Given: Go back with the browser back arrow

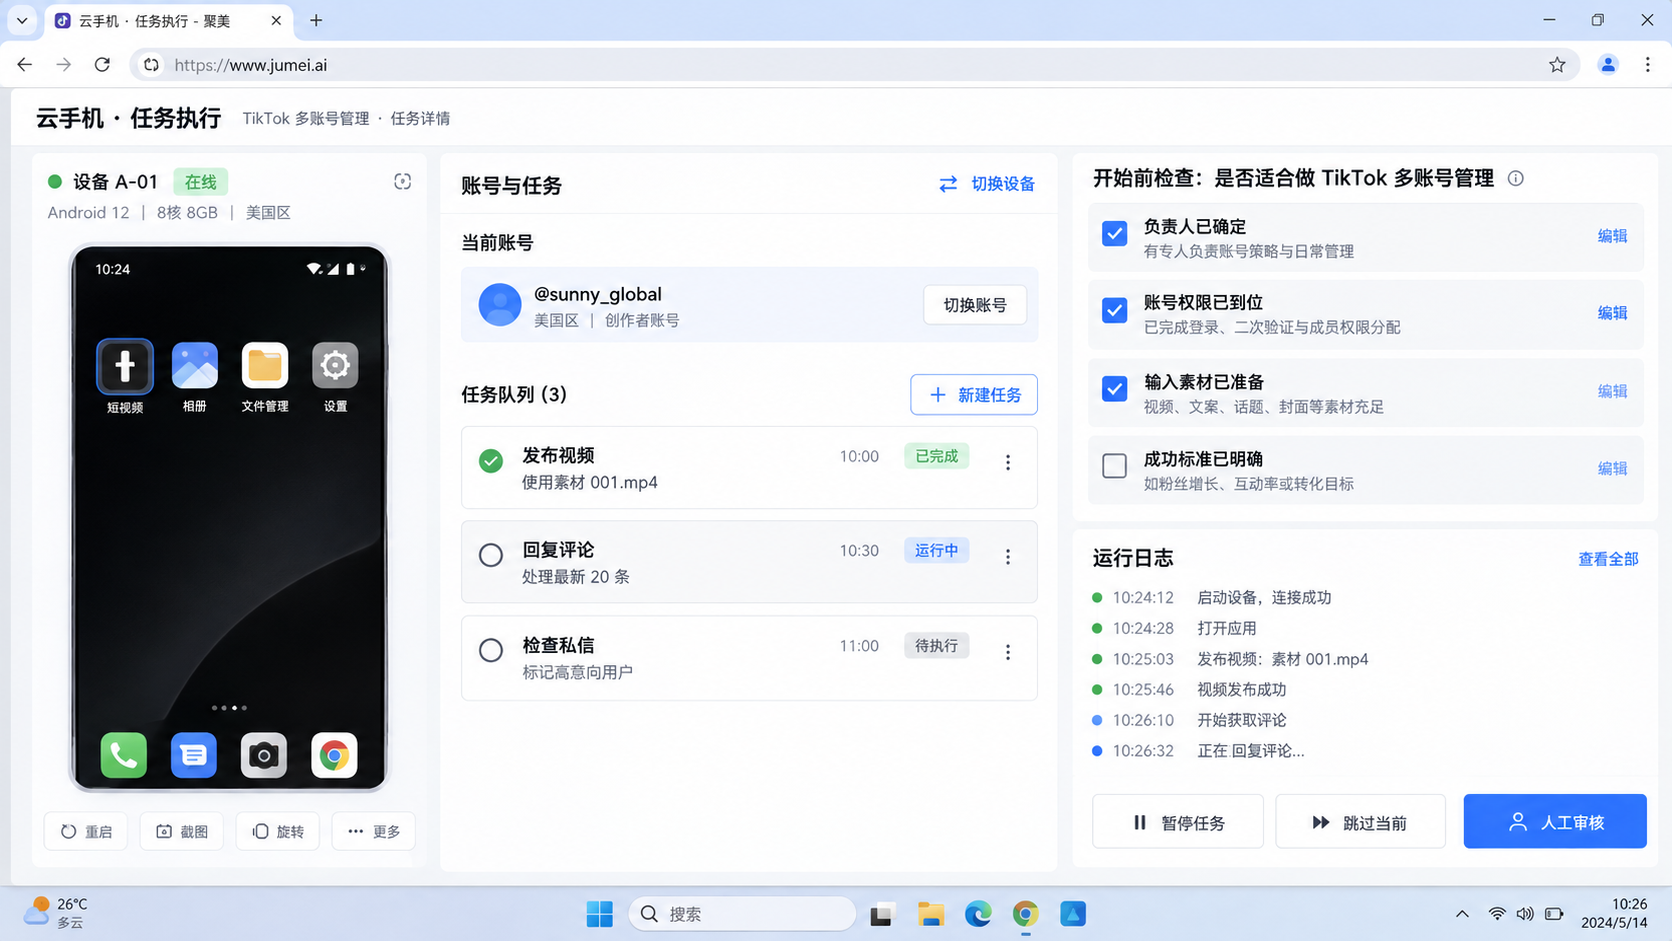Looking at the screenshot, I should click(x=24, y=65).
